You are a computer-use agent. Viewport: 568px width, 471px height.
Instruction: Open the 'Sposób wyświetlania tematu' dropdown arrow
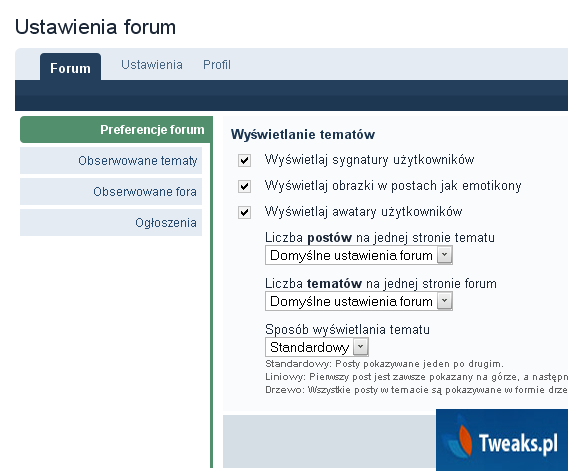click(x=360, y=347)
